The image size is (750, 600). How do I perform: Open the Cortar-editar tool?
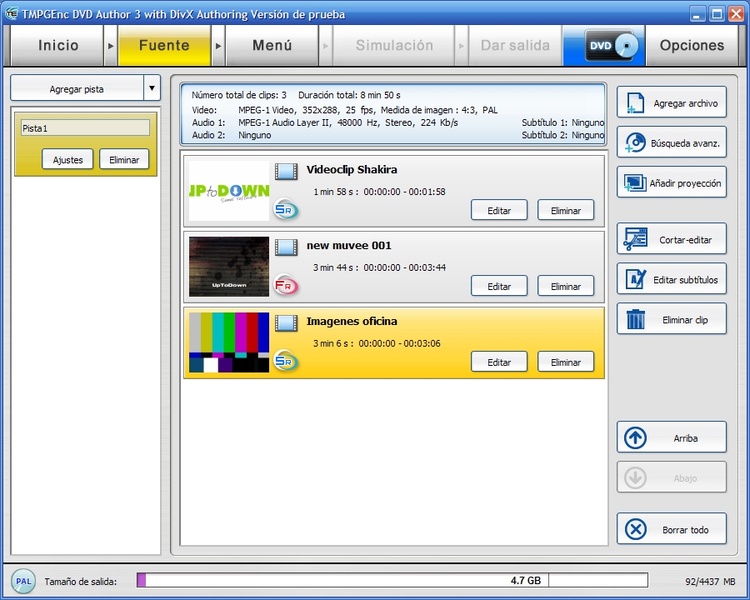[672, 239]
